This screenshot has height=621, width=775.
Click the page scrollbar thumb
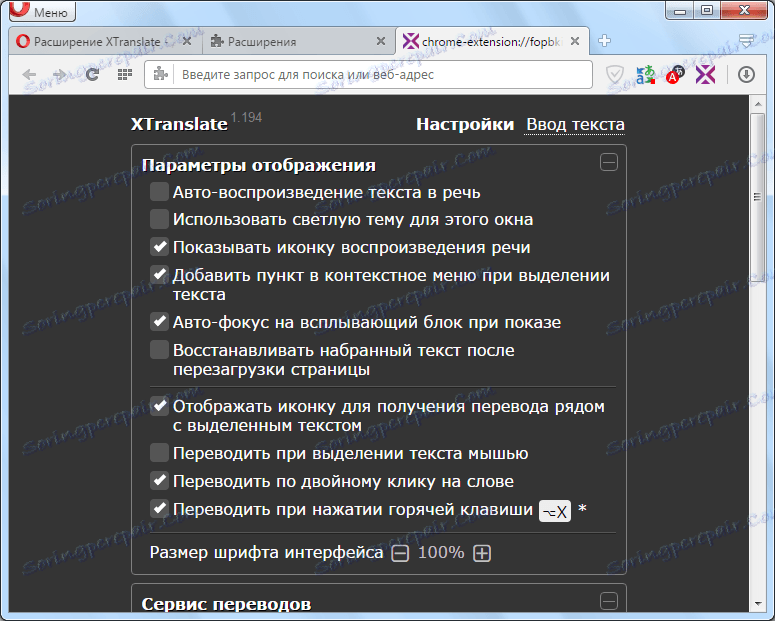[757, 198]
